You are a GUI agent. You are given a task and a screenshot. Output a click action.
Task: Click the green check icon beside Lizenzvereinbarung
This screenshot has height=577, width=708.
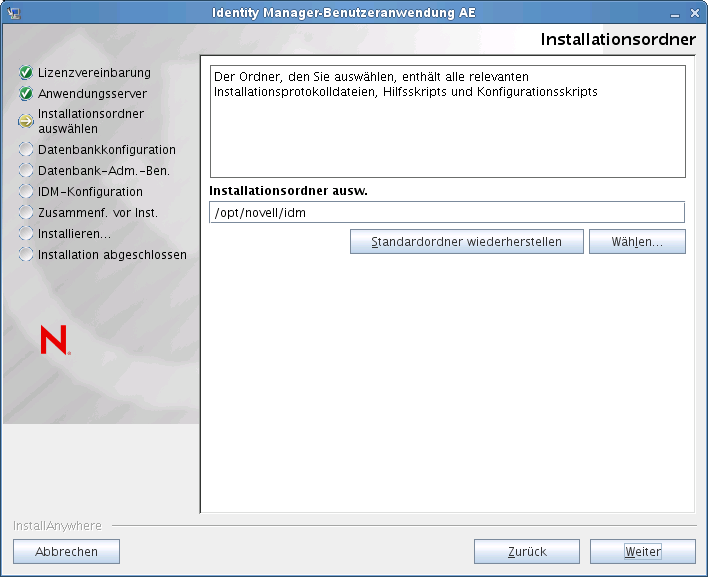point(26,72)
